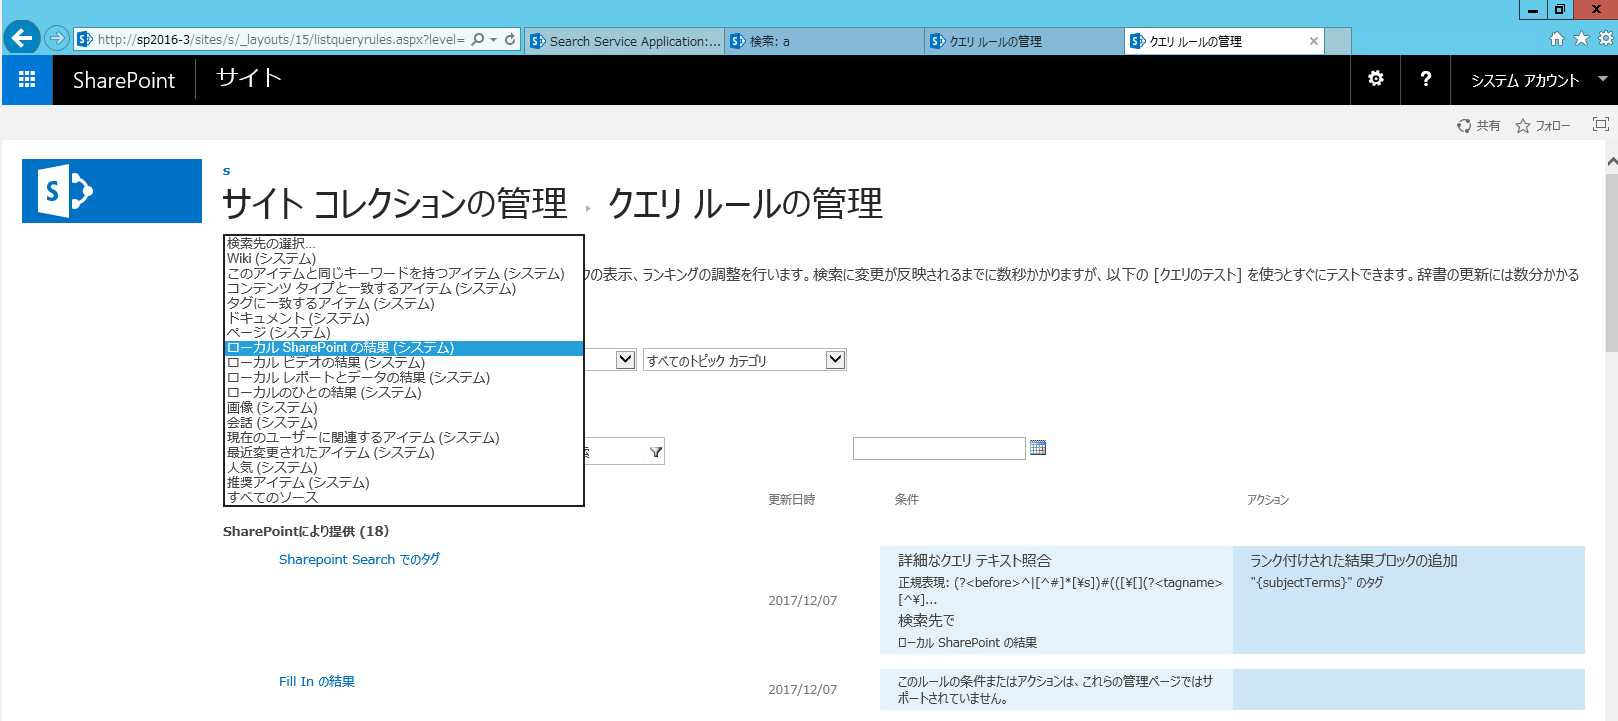The image size is (1618, 721).
Task: Select タグに一致するアイテム option
Action: [x=404, y=303]
